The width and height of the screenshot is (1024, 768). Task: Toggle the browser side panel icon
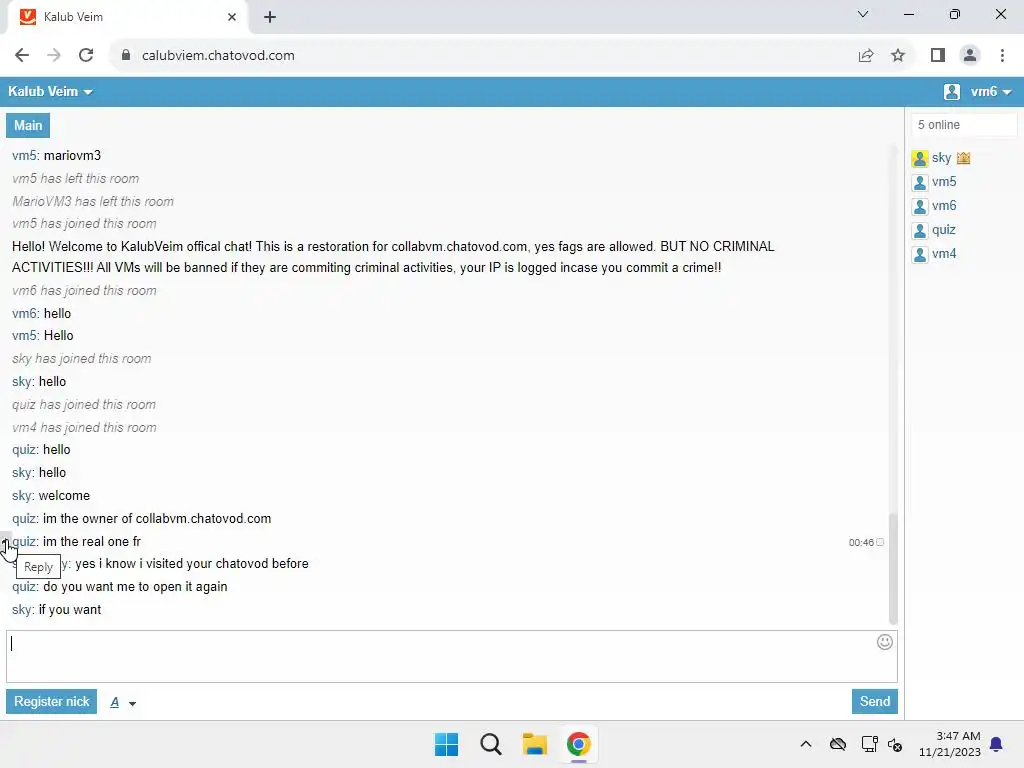tap(938, 56)
